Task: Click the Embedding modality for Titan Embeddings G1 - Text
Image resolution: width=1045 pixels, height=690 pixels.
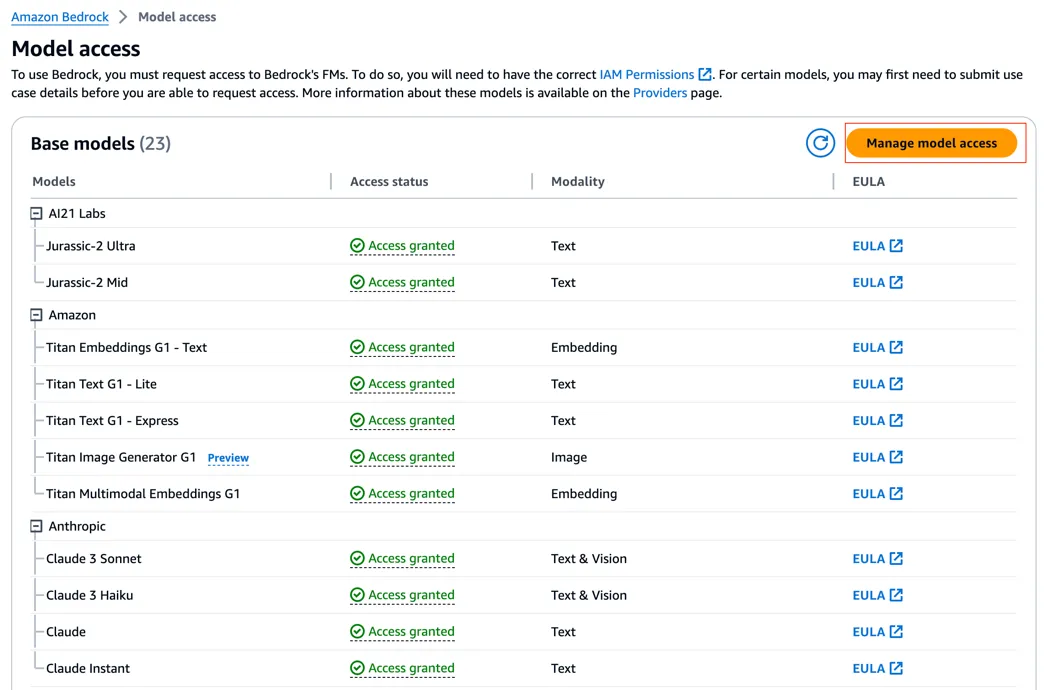Action: pos(584,347)
